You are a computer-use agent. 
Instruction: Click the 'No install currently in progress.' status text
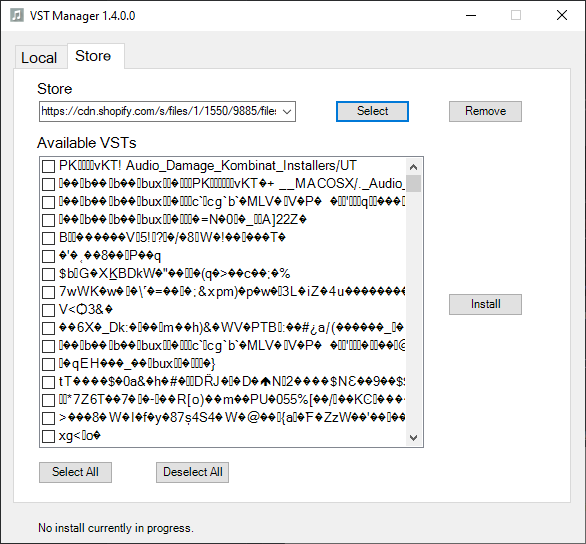116,528
